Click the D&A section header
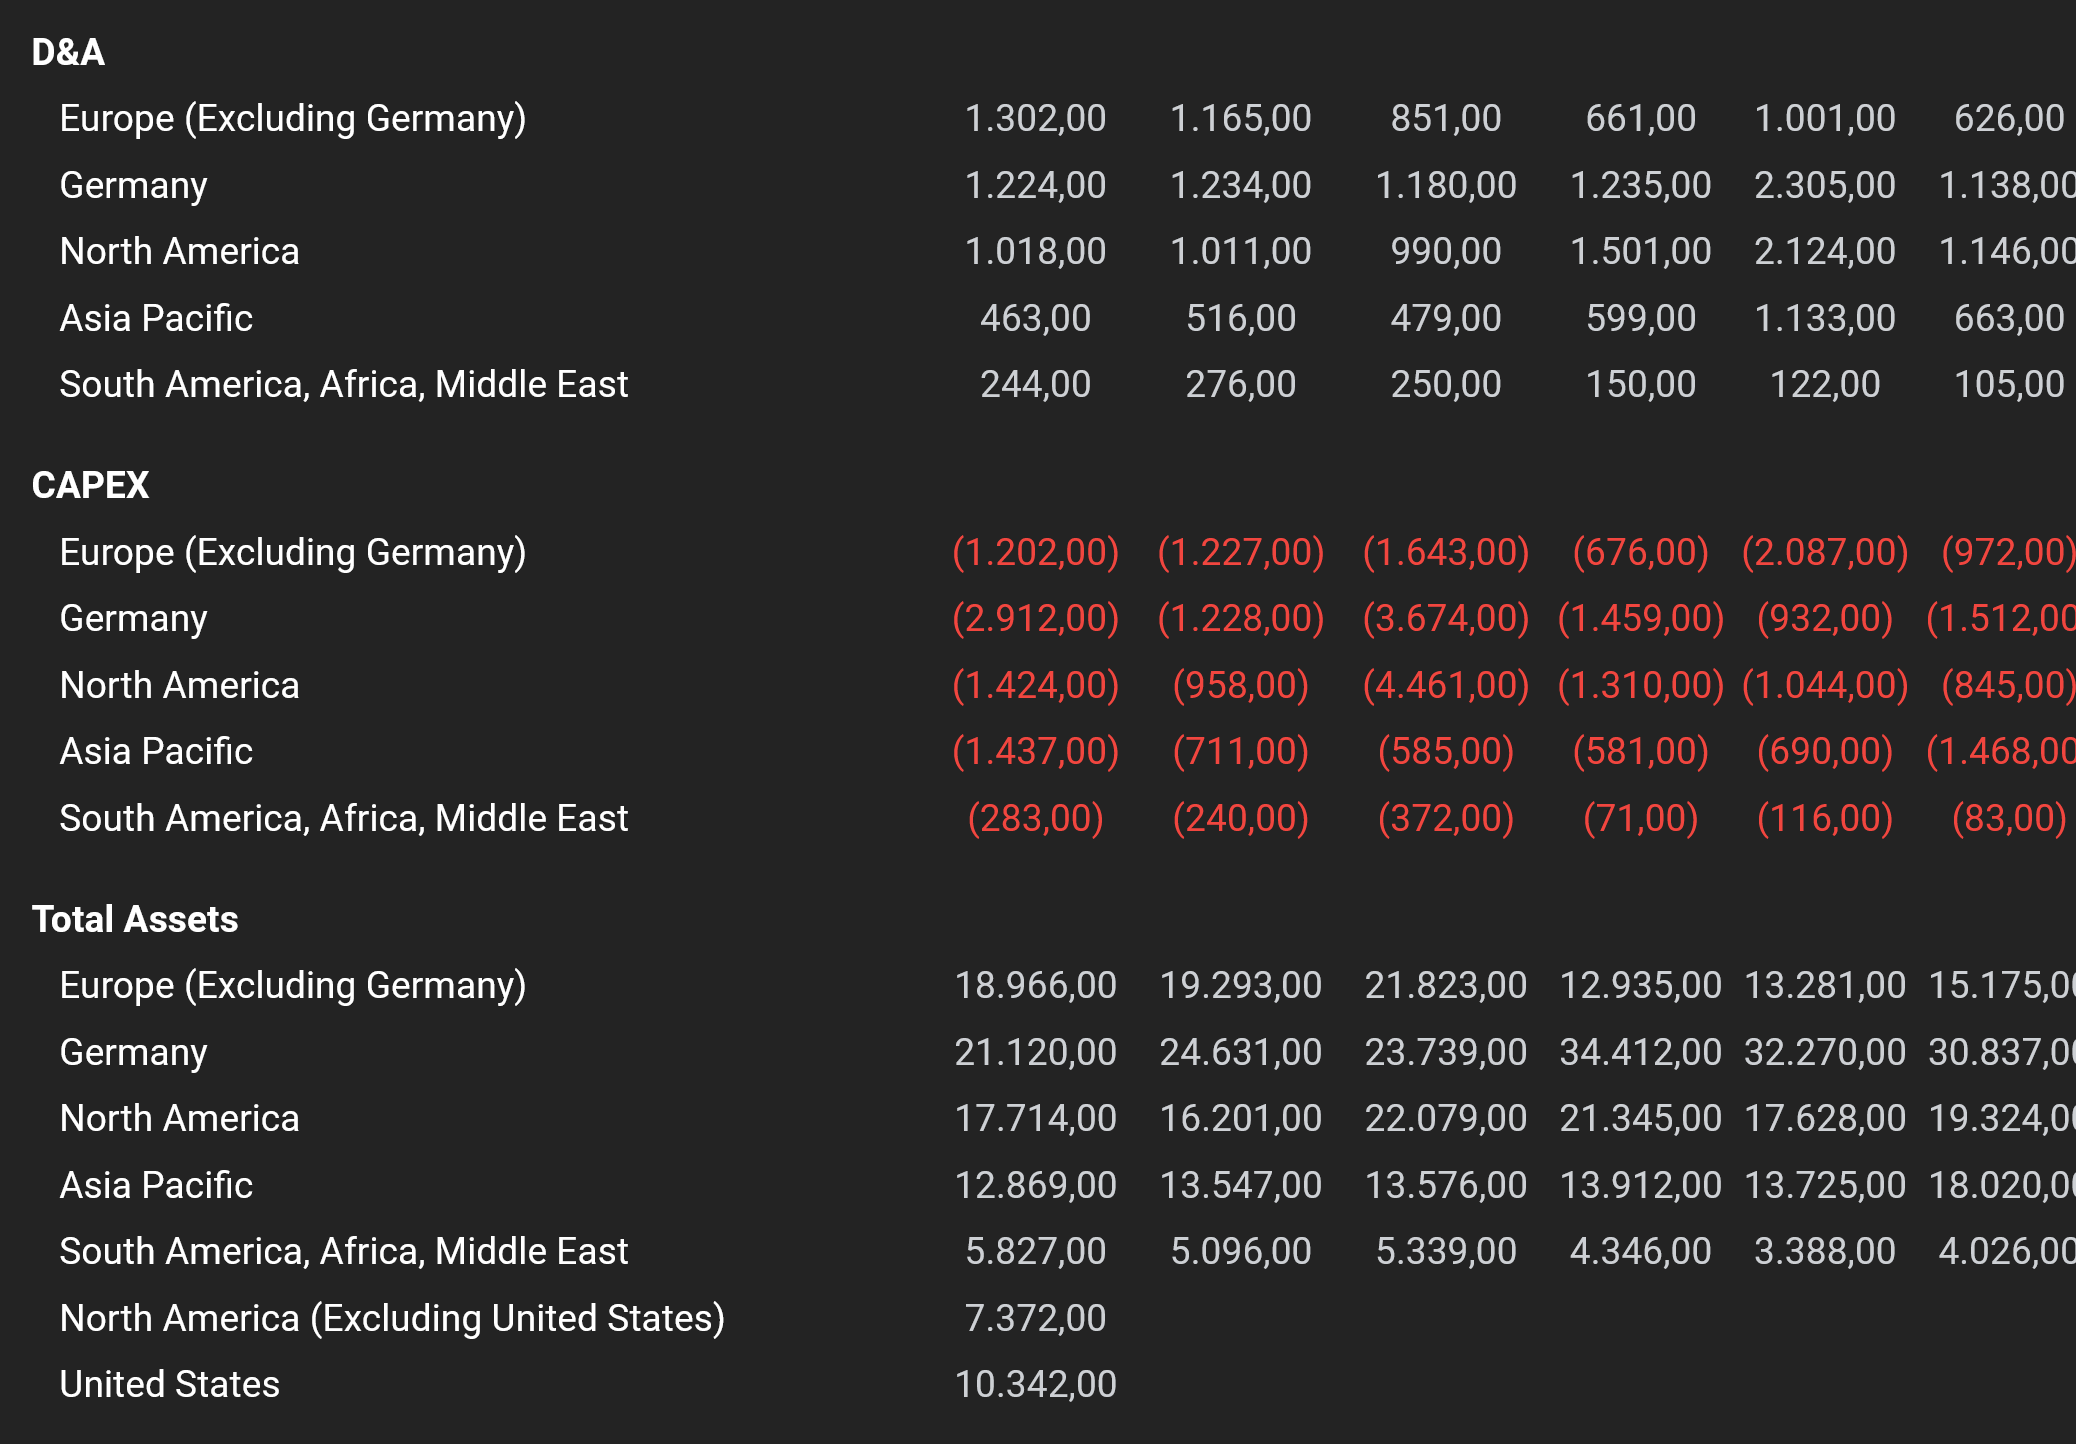This screenshot has width=2076, height=1444. tap(68, 52)
